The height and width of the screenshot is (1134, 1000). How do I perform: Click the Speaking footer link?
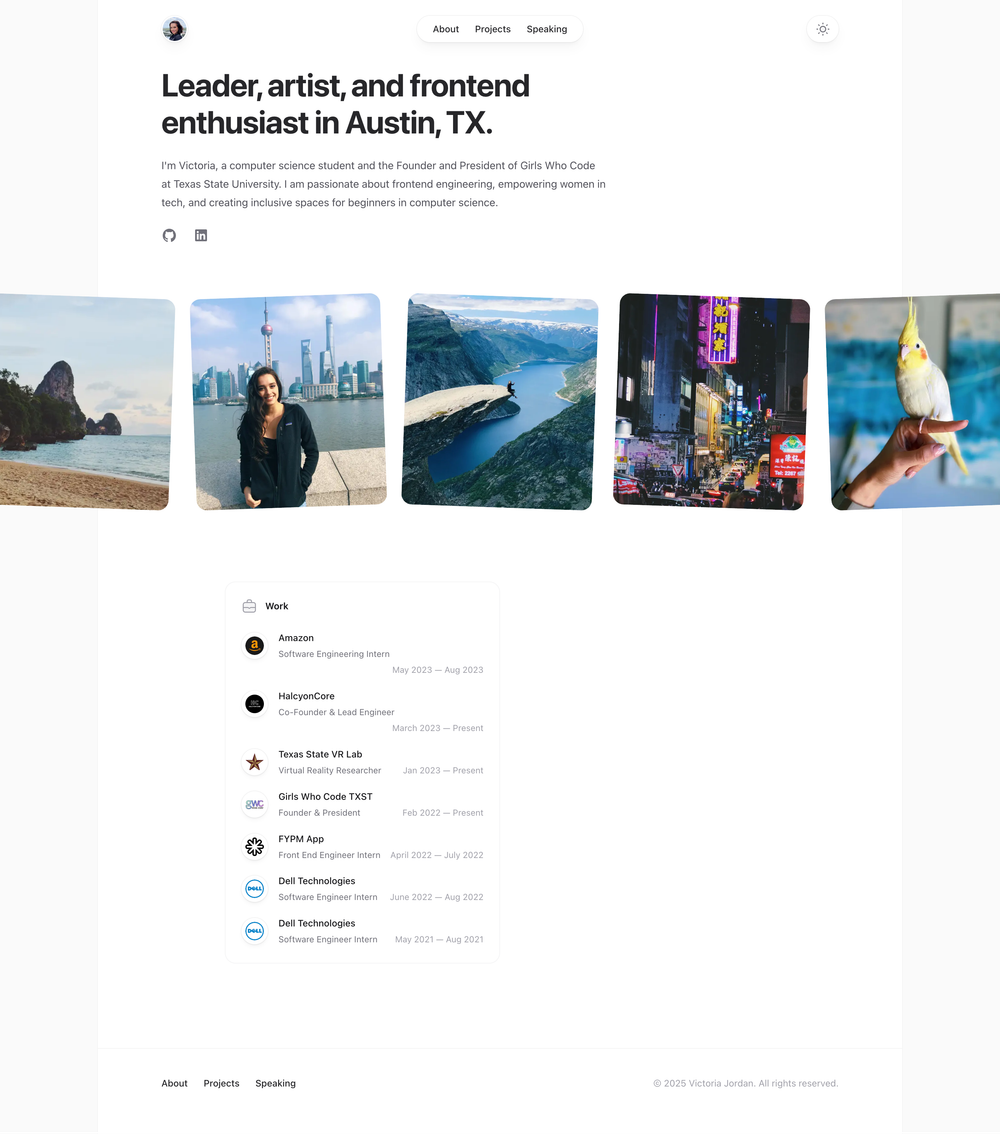click(x=275, y=1083)
